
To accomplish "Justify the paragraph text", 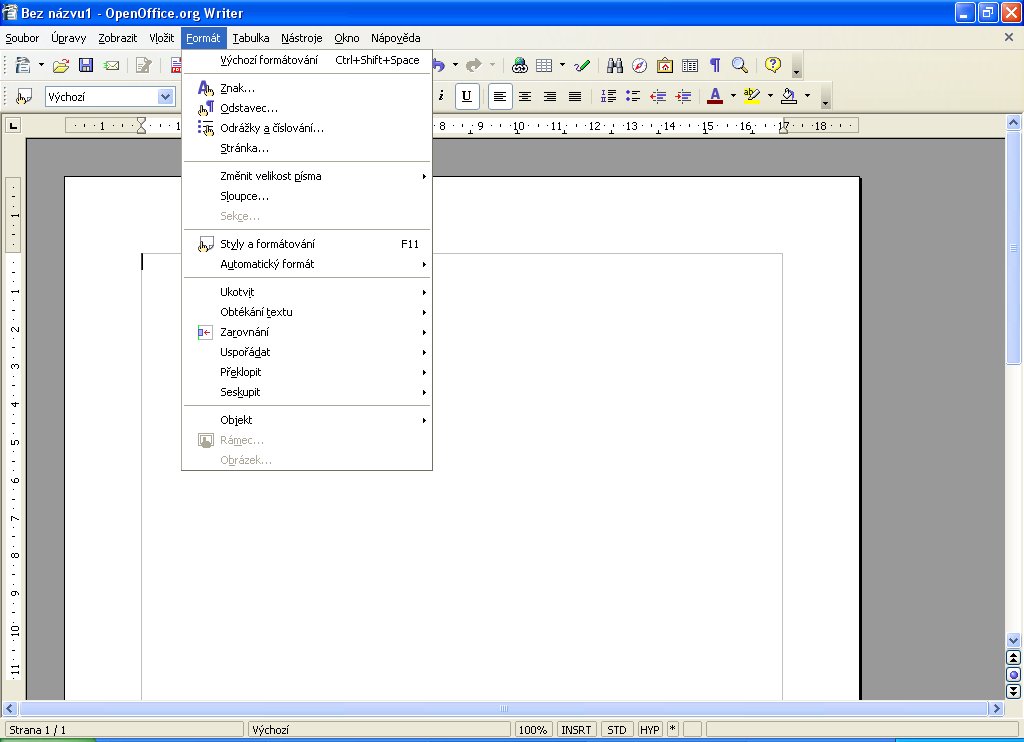I will [x=575, y=97].
